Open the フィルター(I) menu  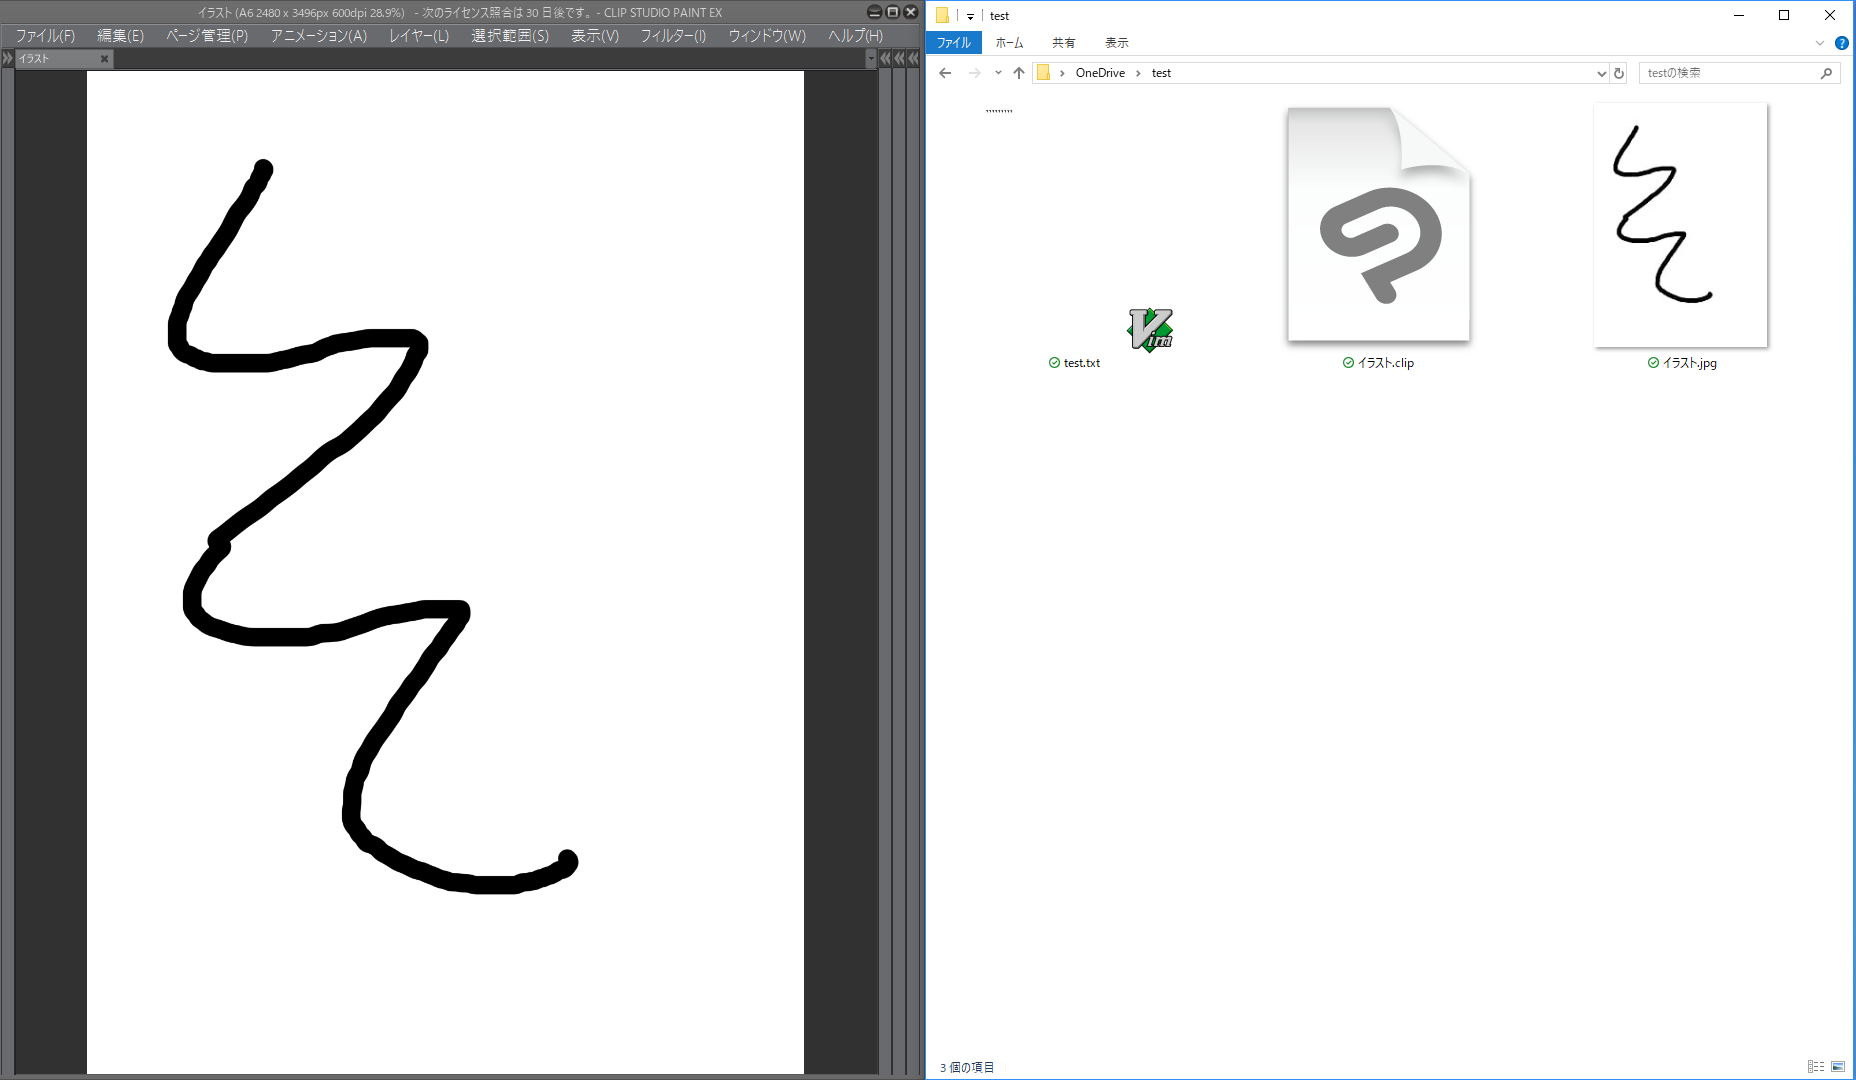pos(673,36)
